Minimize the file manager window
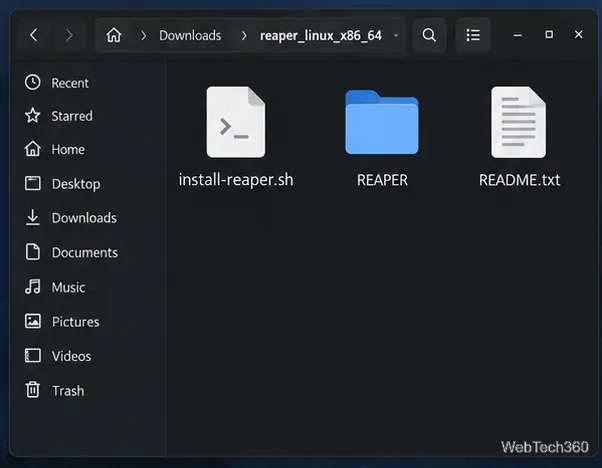The image size is (602, 468). coord(518,35)
